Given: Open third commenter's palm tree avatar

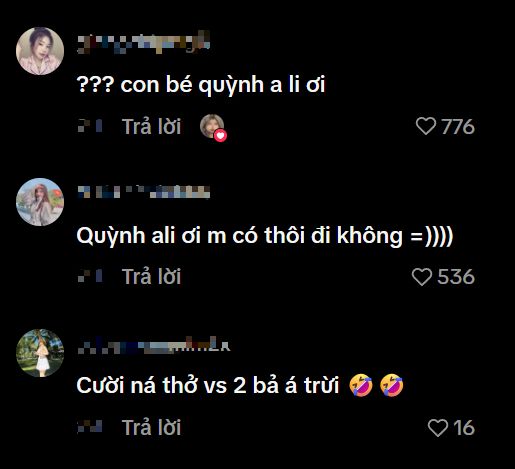Looking at the screenshot, I should click(x=40, y=353).
